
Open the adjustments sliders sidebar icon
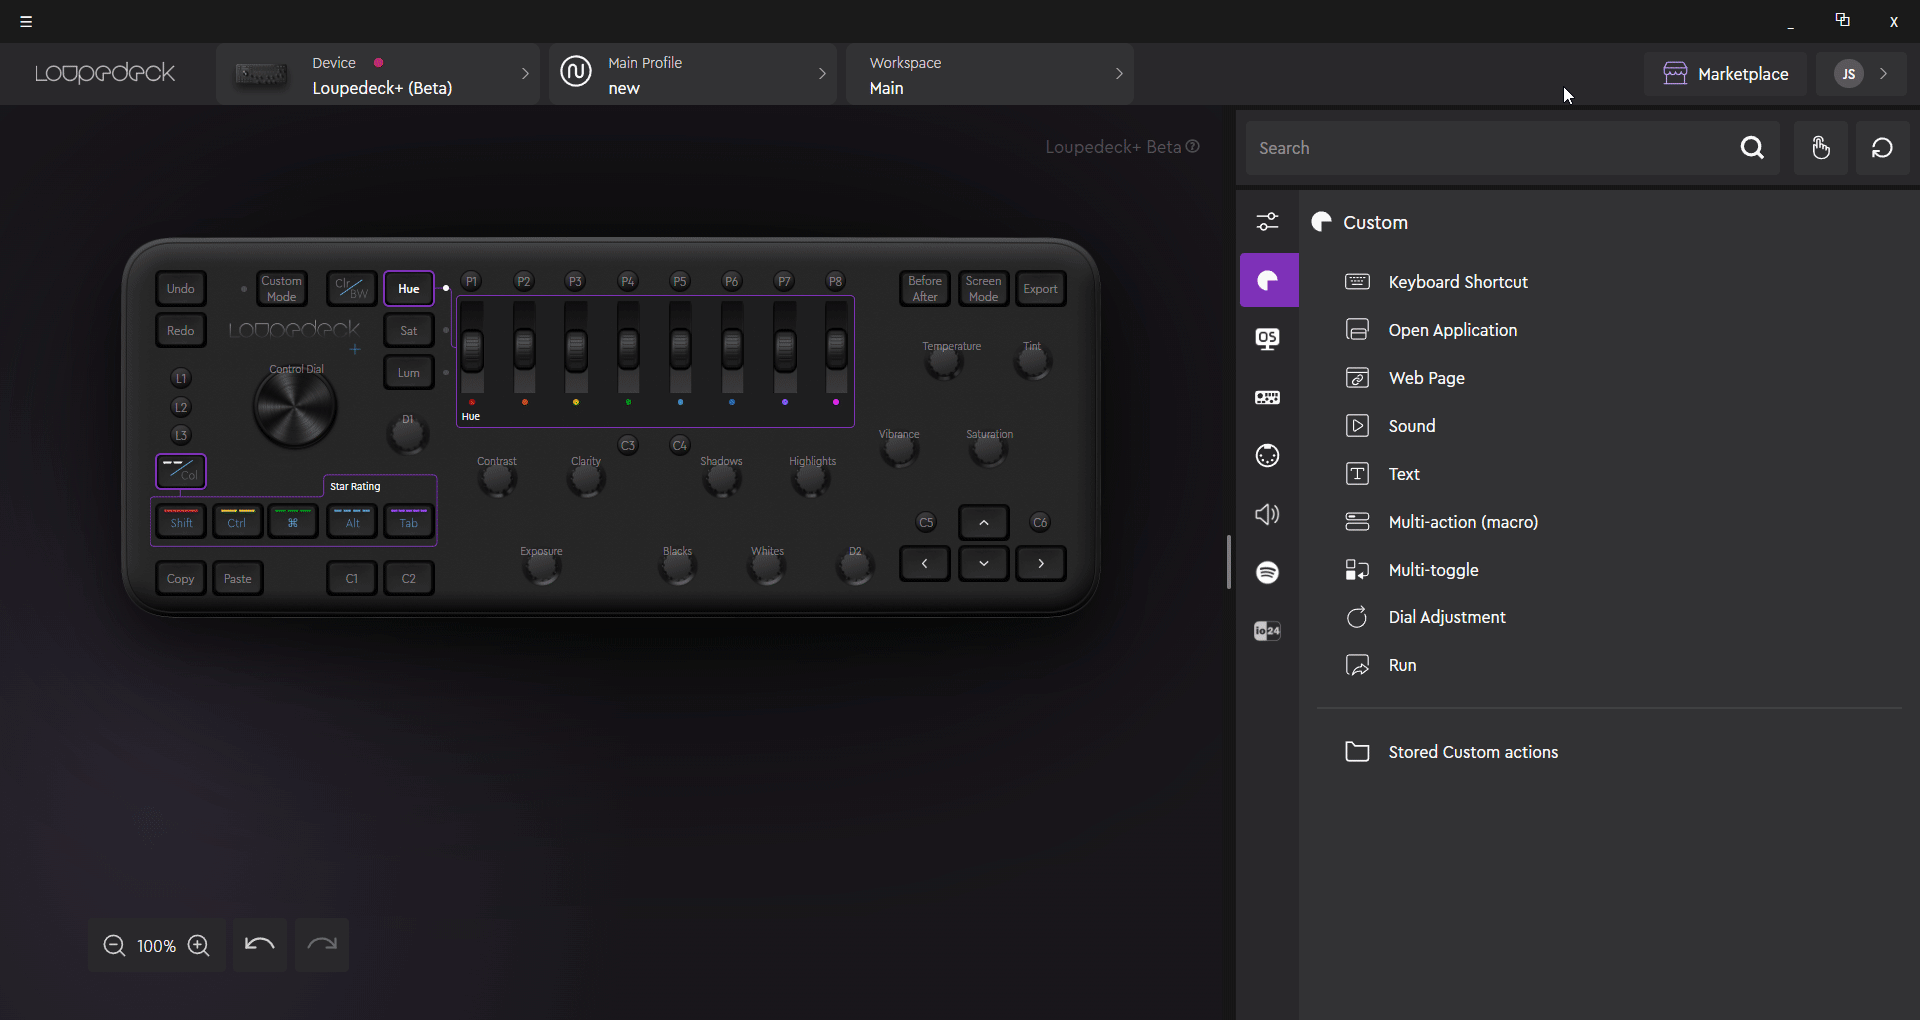[1267, 222]
